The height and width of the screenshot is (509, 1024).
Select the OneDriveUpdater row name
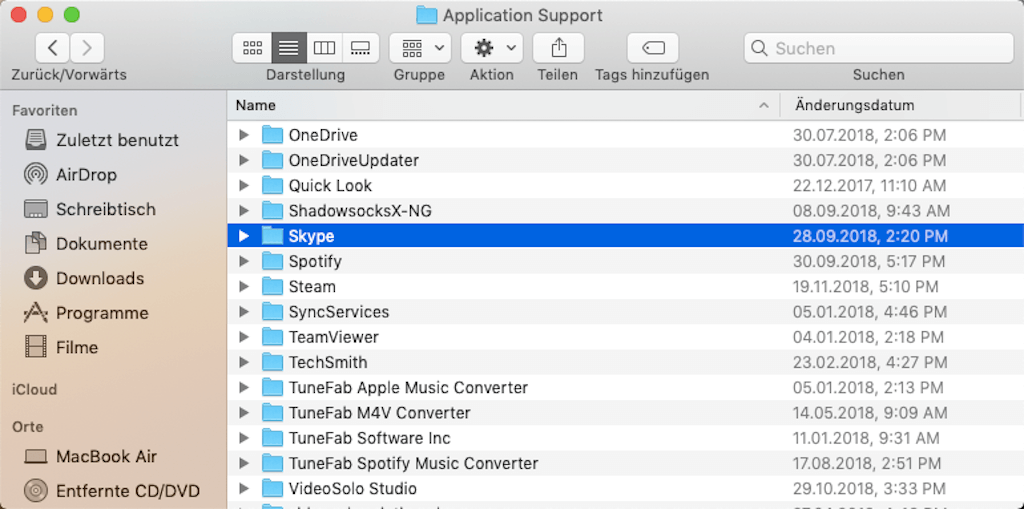pos(354,160)
